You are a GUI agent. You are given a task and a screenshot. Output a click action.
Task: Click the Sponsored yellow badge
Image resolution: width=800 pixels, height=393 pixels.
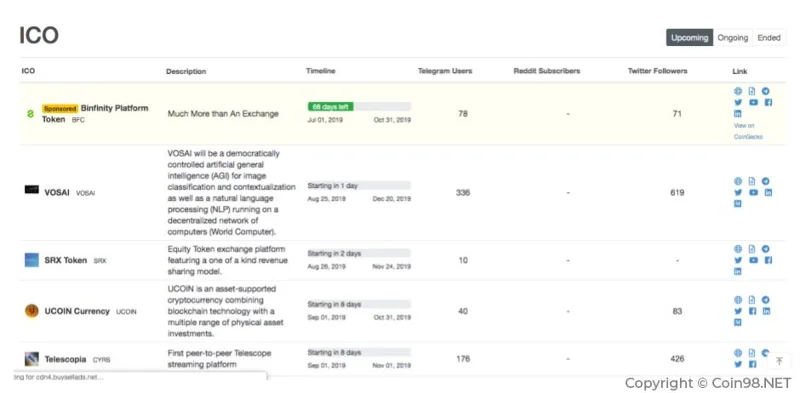60,109
